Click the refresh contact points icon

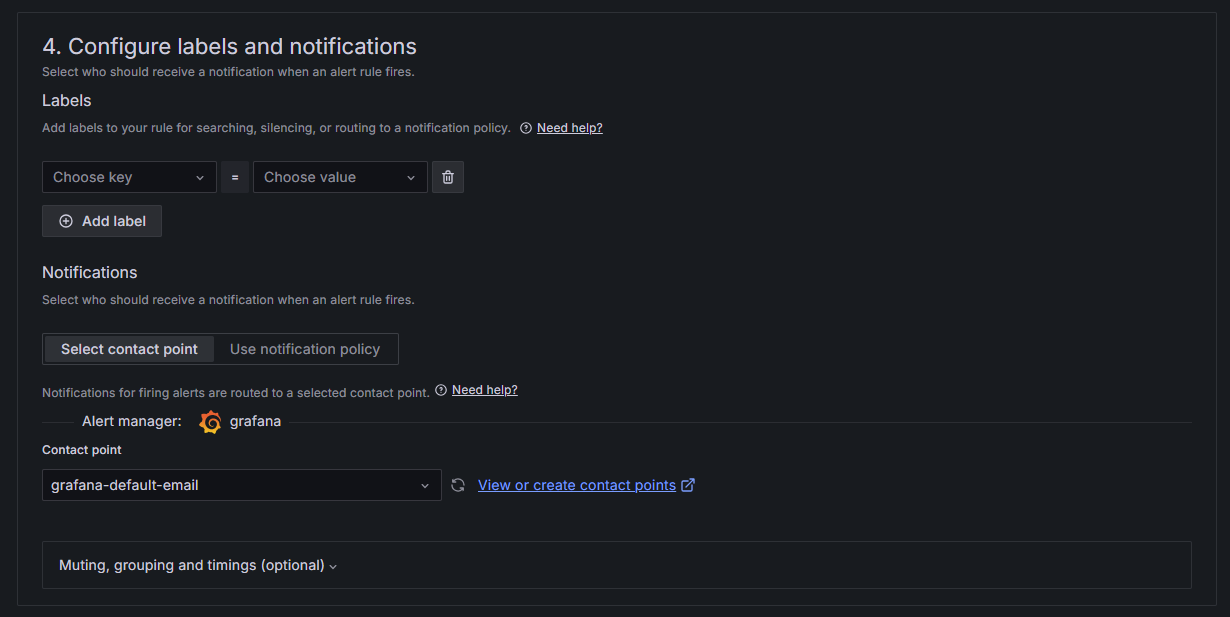[x=458, y=485]
